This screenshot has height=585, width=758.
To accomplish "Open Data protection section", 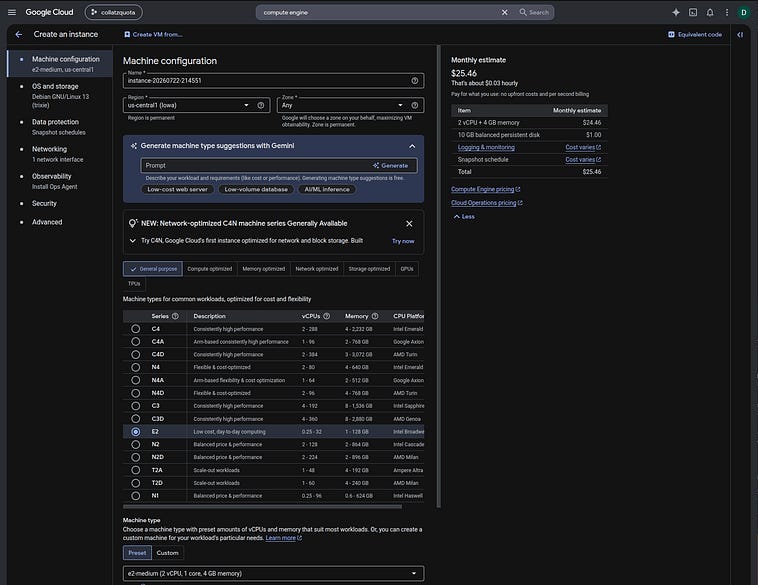I will [x=60, y=127].
